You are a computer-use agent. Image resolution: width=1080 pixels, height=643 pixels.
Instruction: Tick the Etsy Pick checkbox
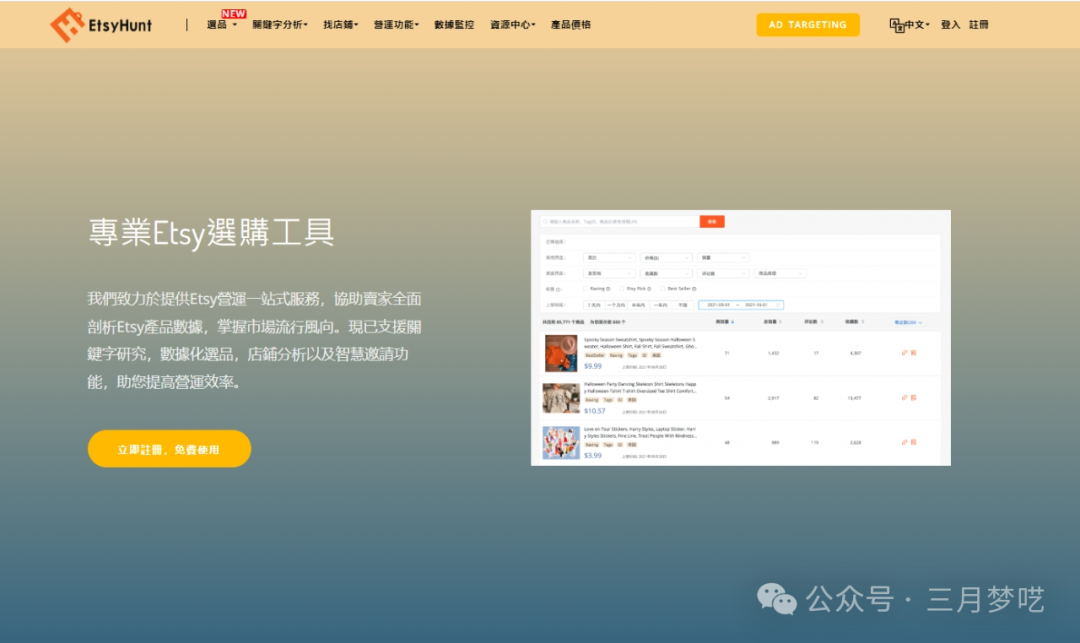tap(621, 288)
